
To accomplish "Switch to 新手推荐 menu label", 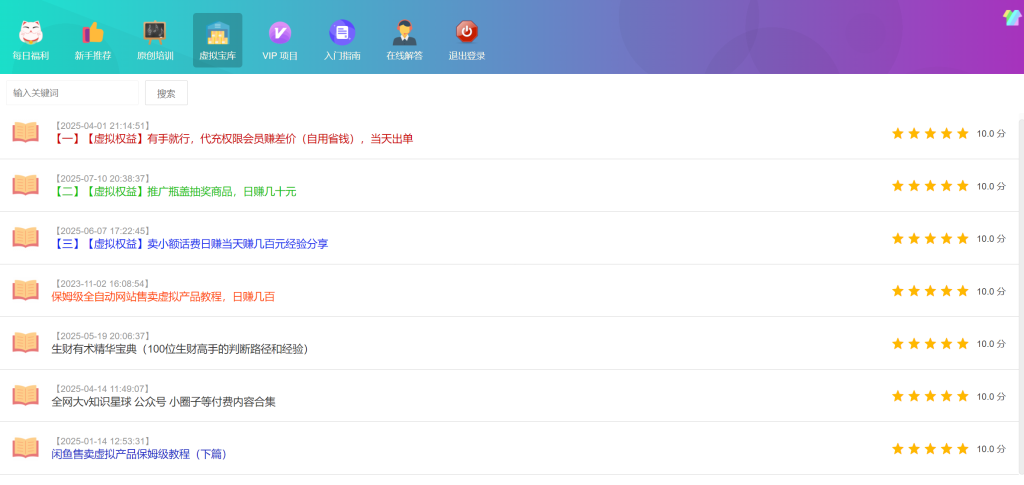I will 93,56.
